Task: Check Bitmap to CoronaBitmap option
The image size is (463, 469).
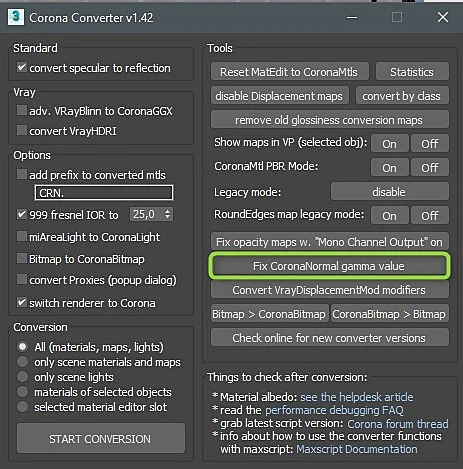Action: (x=22, y=258)
